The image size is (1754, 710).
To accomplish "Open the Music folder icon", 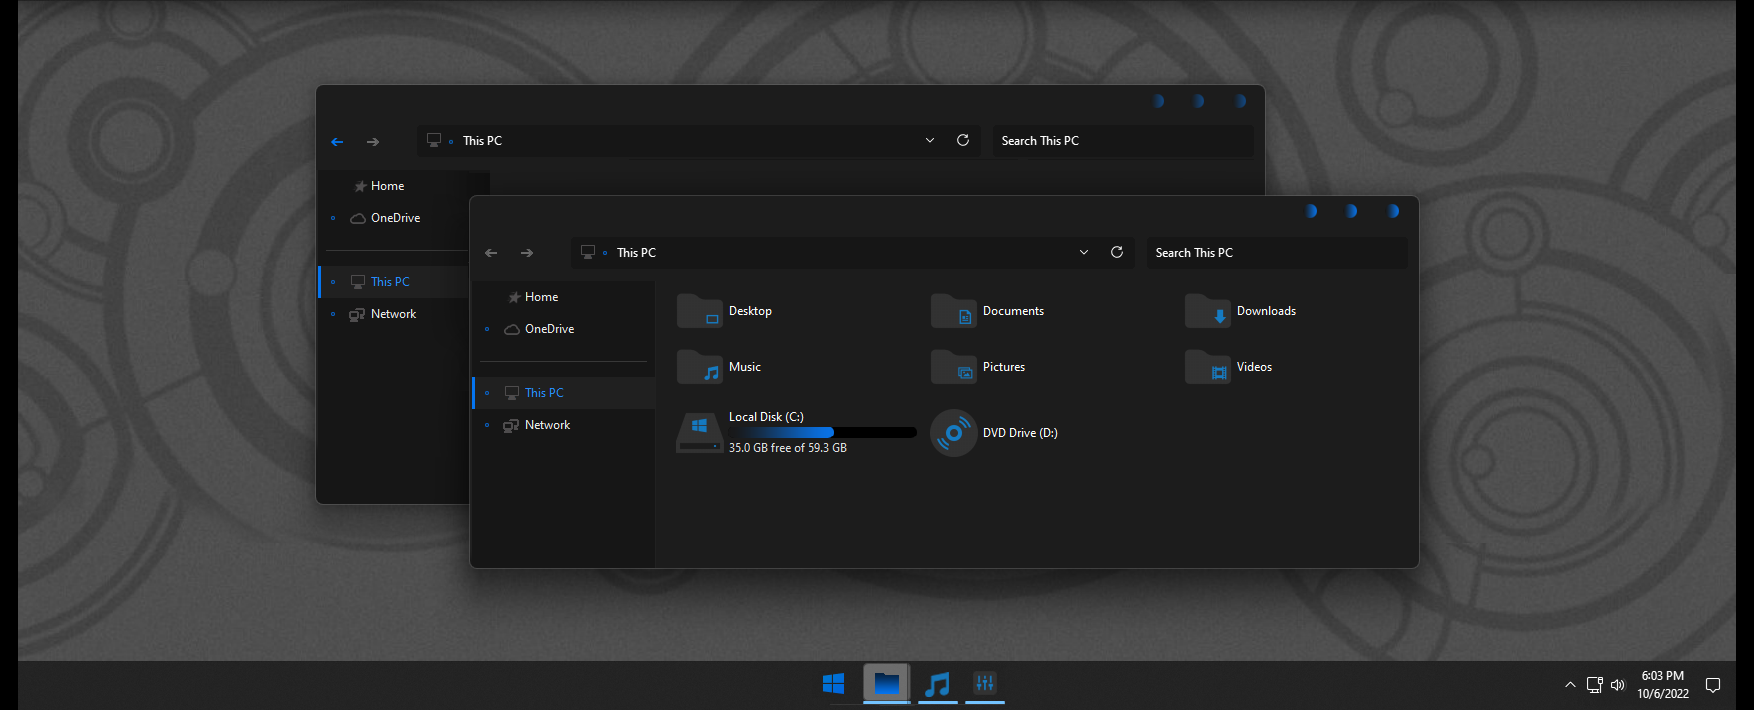I will pyautogui.click(x=699, y=367).
